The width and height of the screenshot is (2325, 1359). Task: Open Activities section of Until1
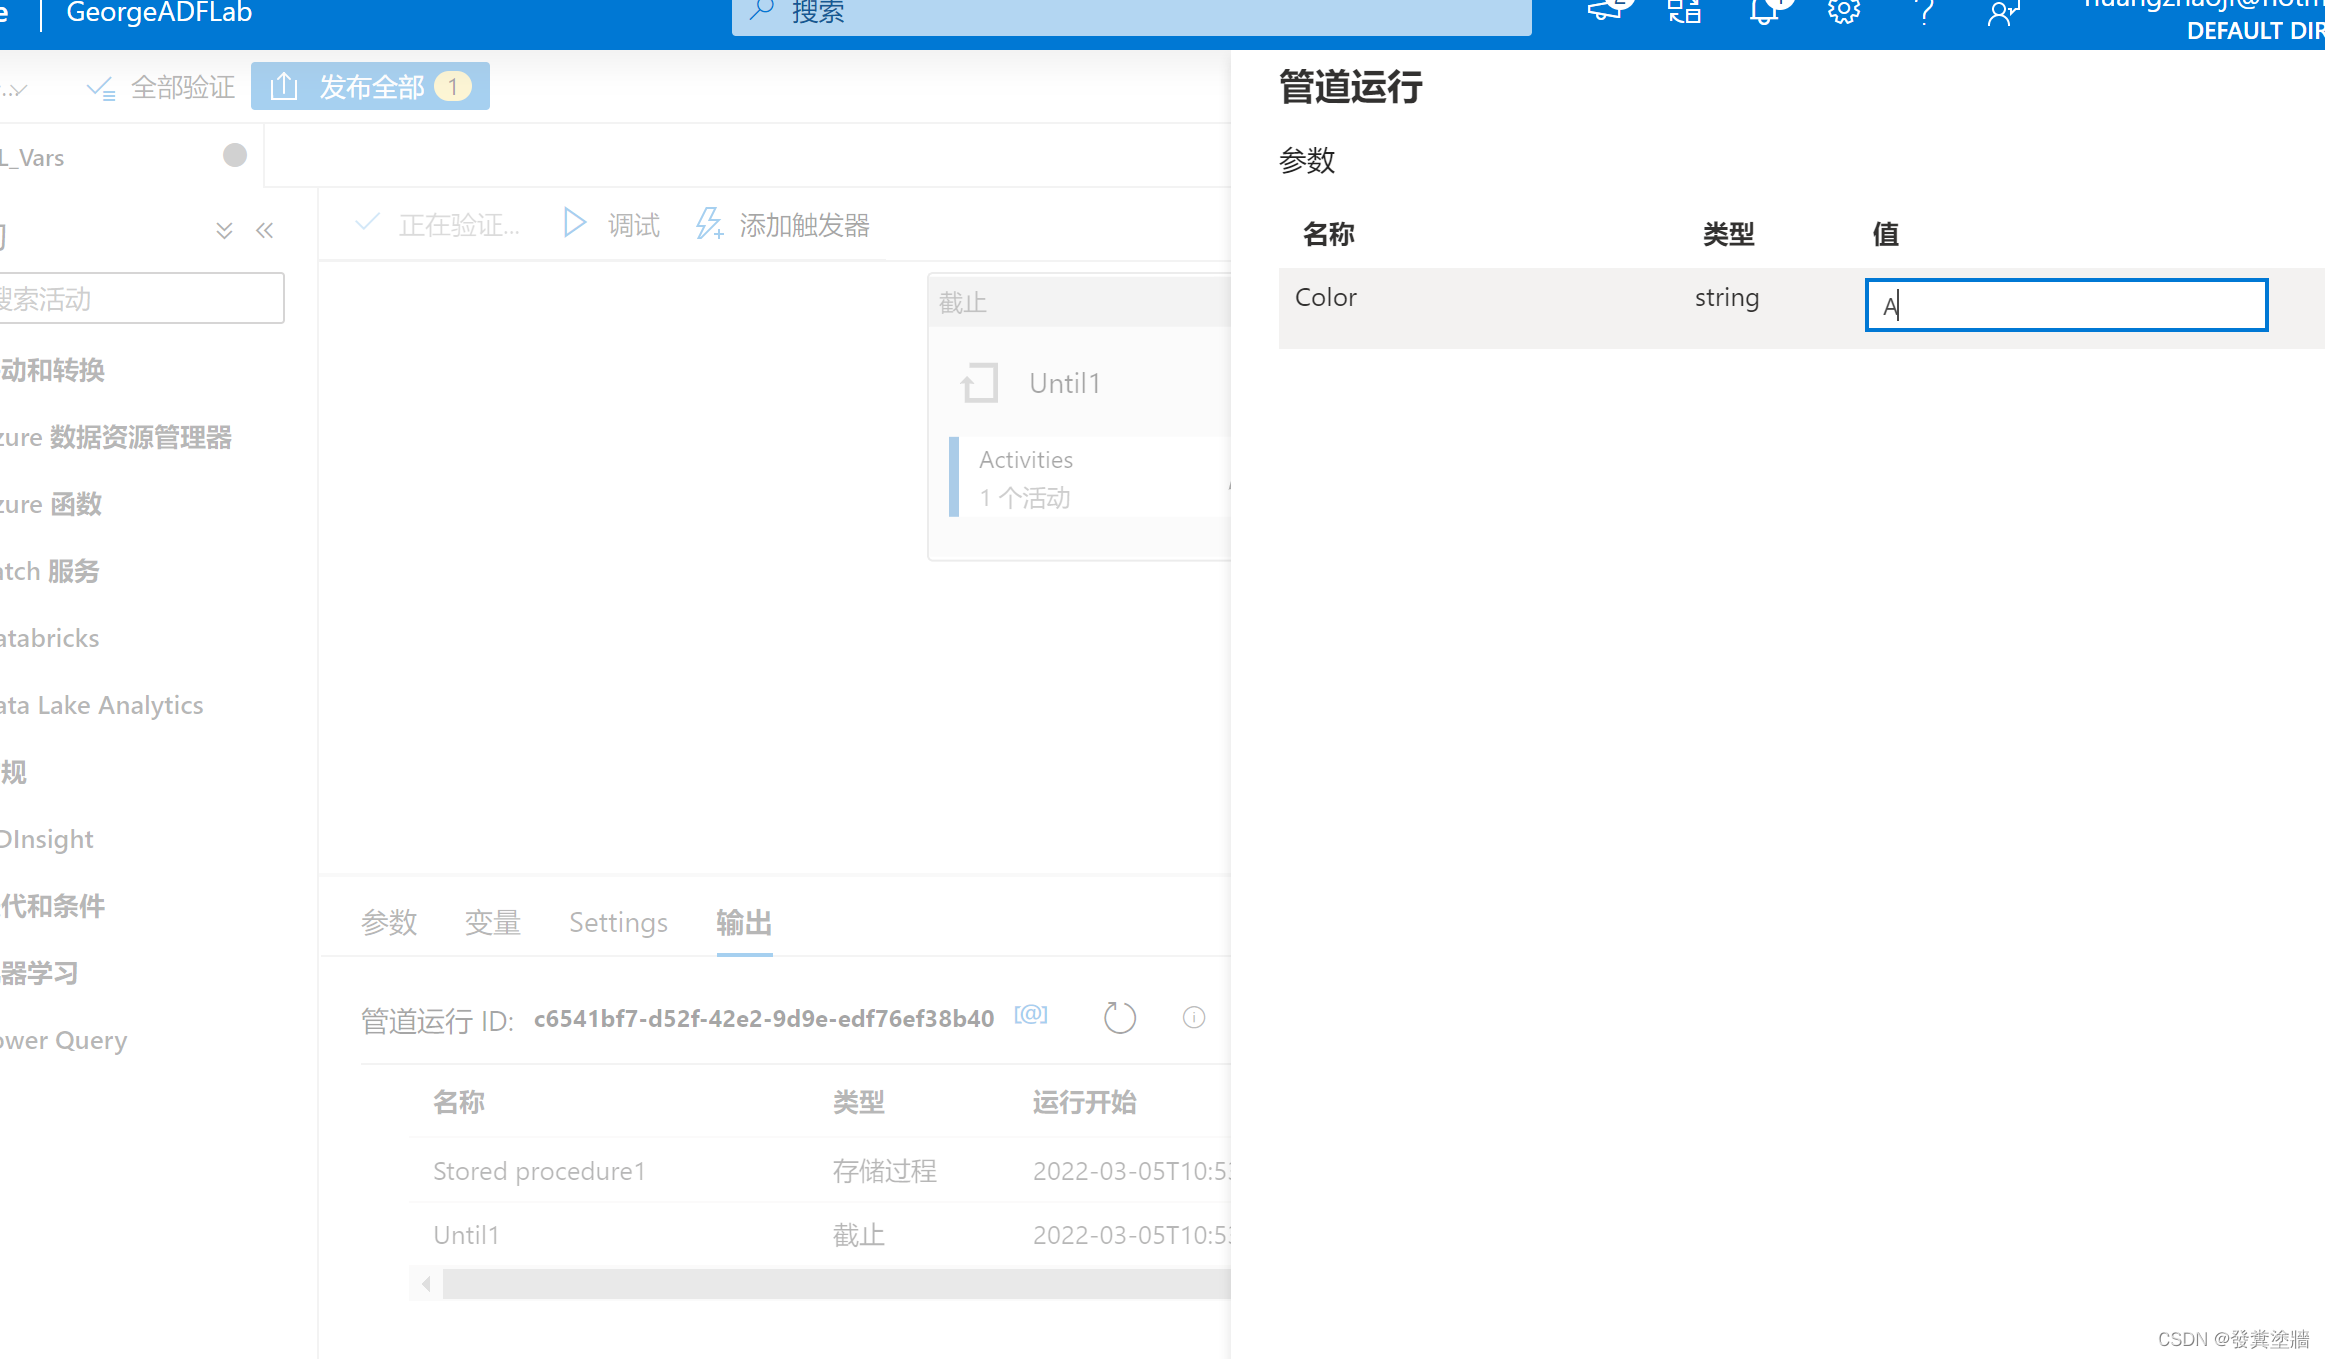click(x=1089, y=477)
